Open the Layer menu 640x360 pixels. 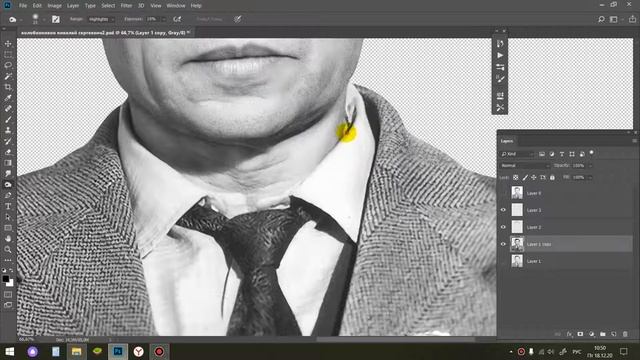(x=73, y=6)
